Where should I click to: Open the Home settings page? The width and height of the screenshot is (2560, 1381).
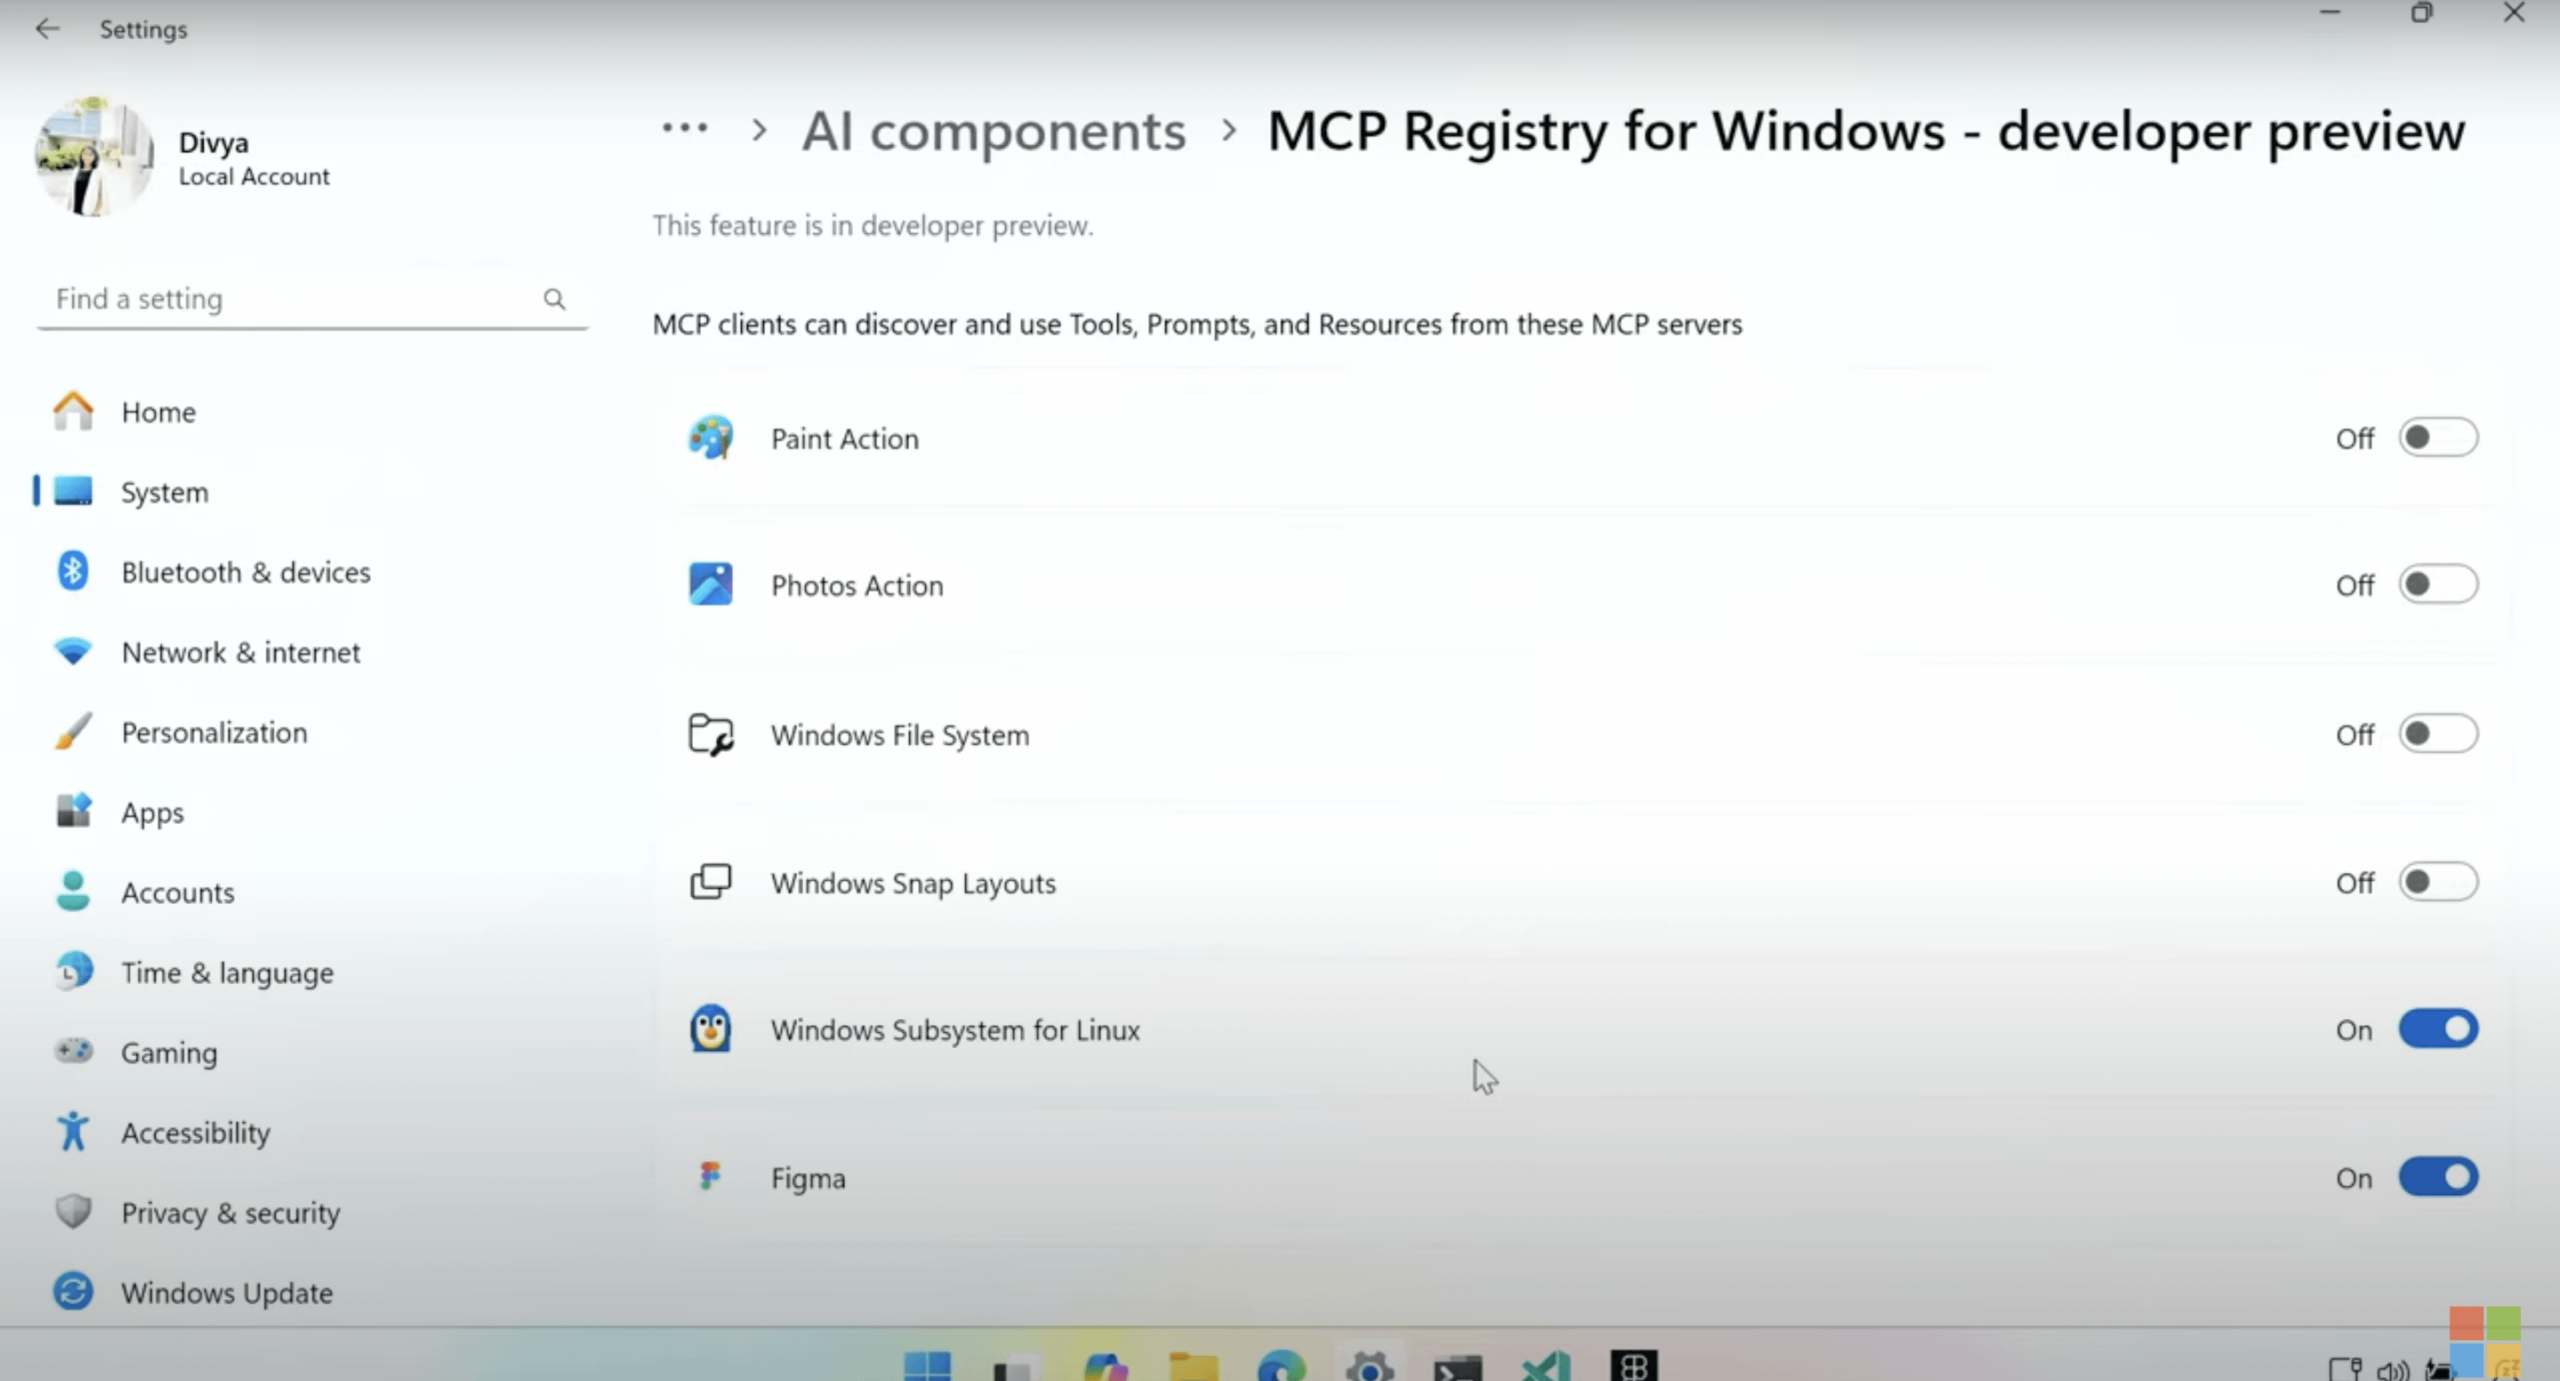pyautogui.click(x=310, y=412)
